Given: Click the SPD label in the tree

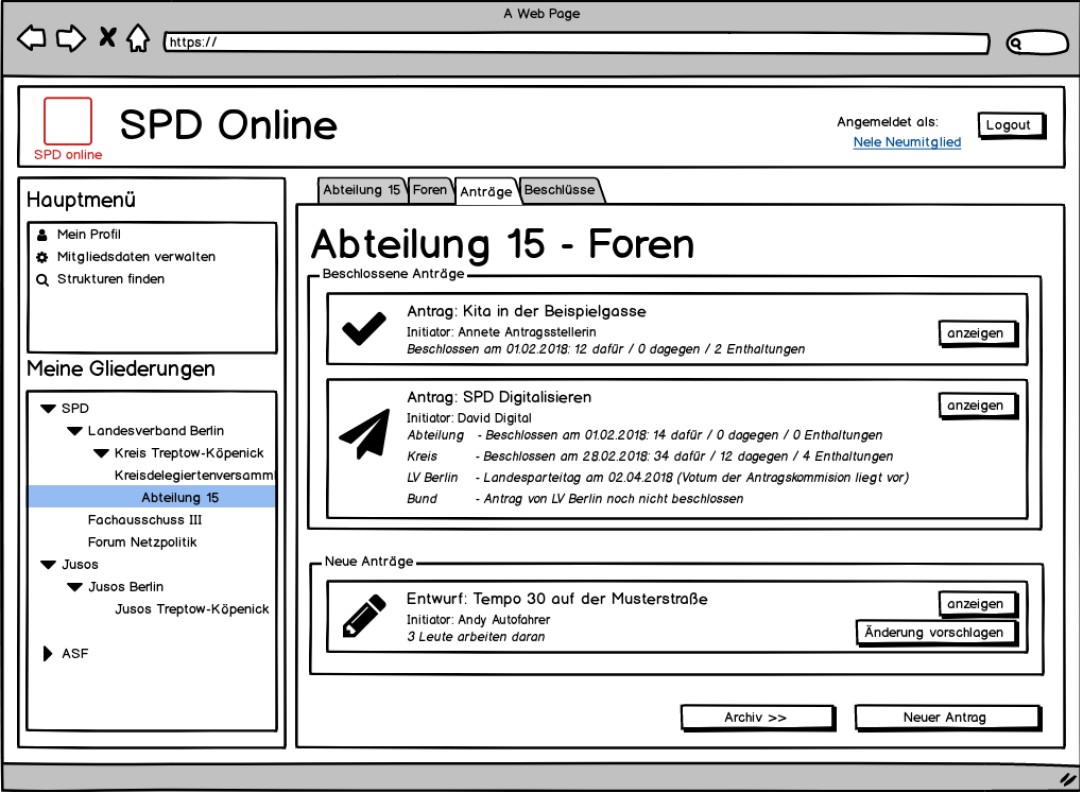Looking at the screenshot, I should point(75,408).
